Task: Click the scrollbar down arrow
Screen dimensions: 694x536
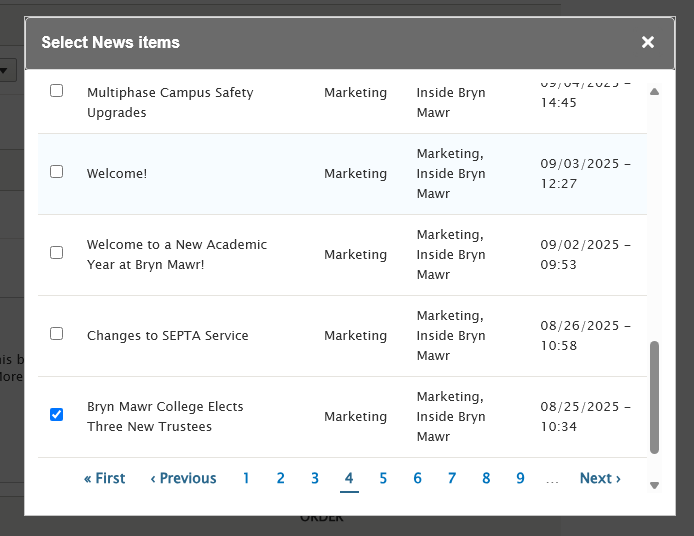Action: click(655, 485)
